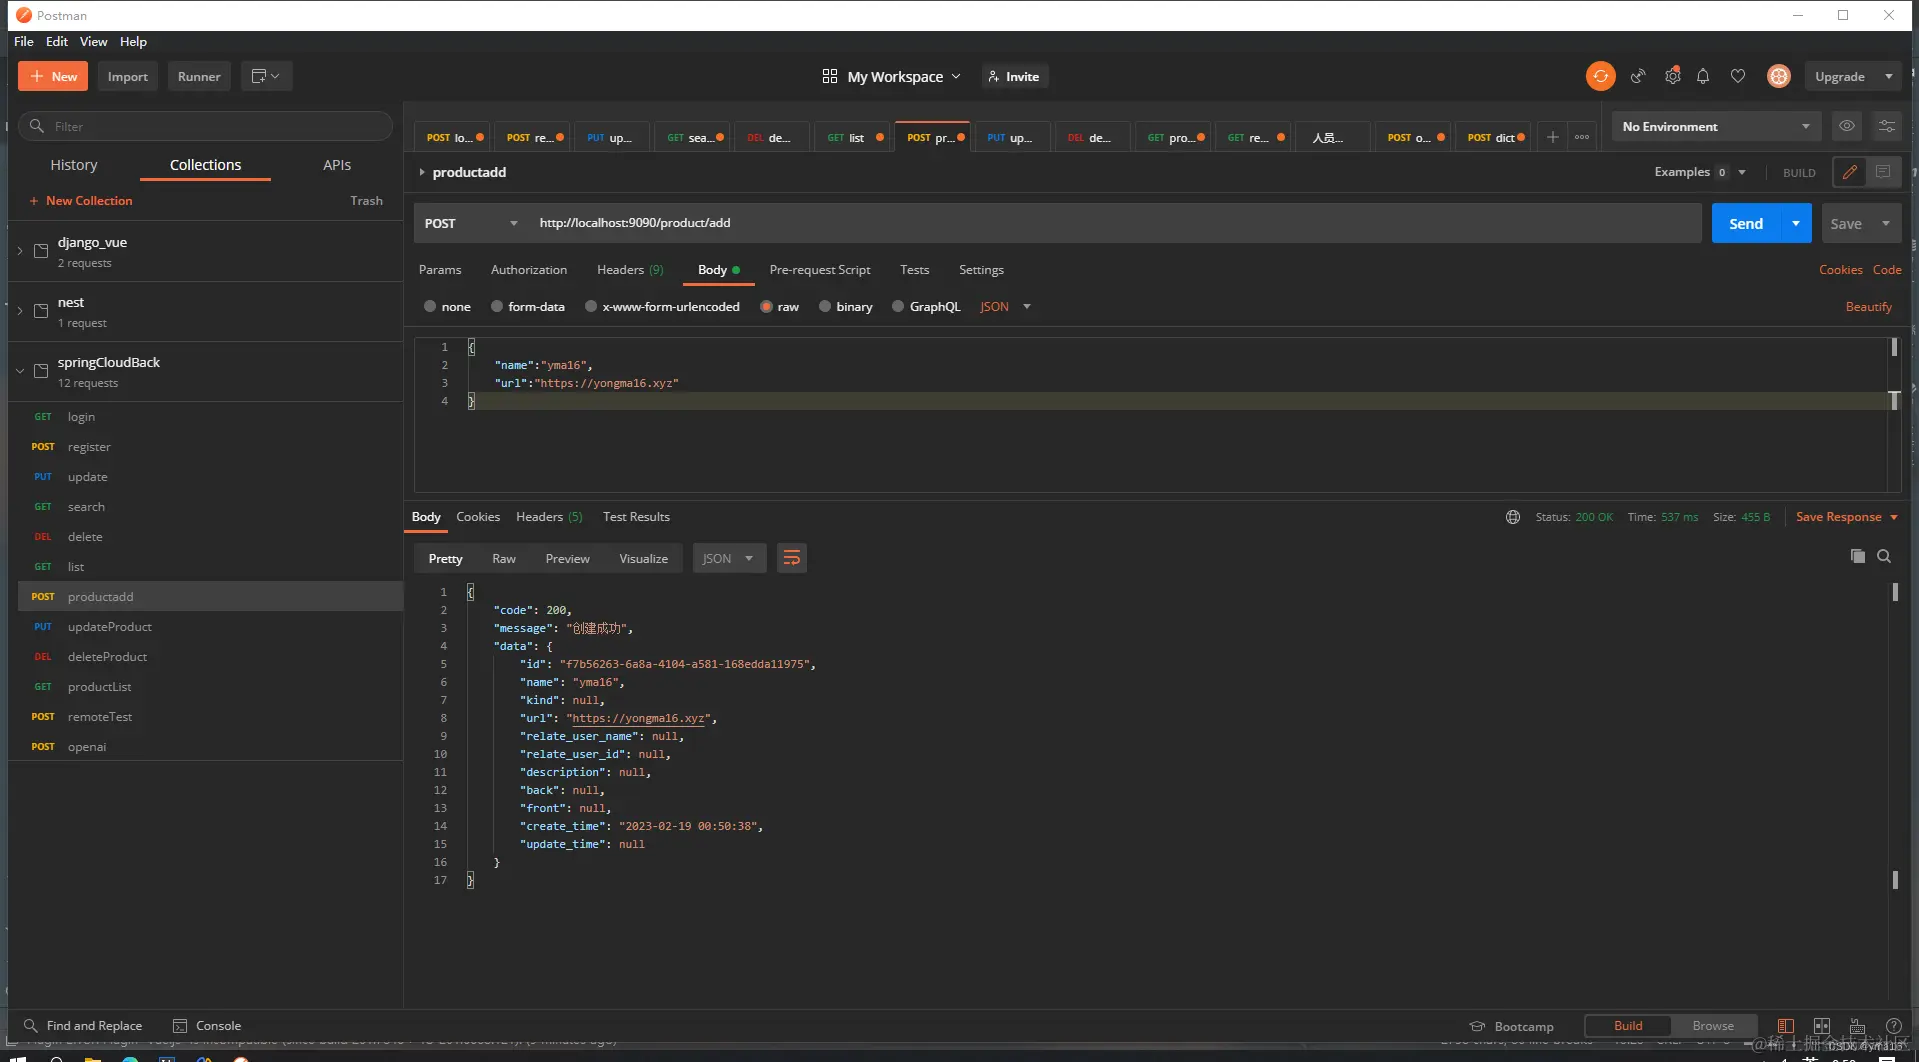The image size is (1919, 1062).
Task: Click the New Collection link
Action: [81, 200]
